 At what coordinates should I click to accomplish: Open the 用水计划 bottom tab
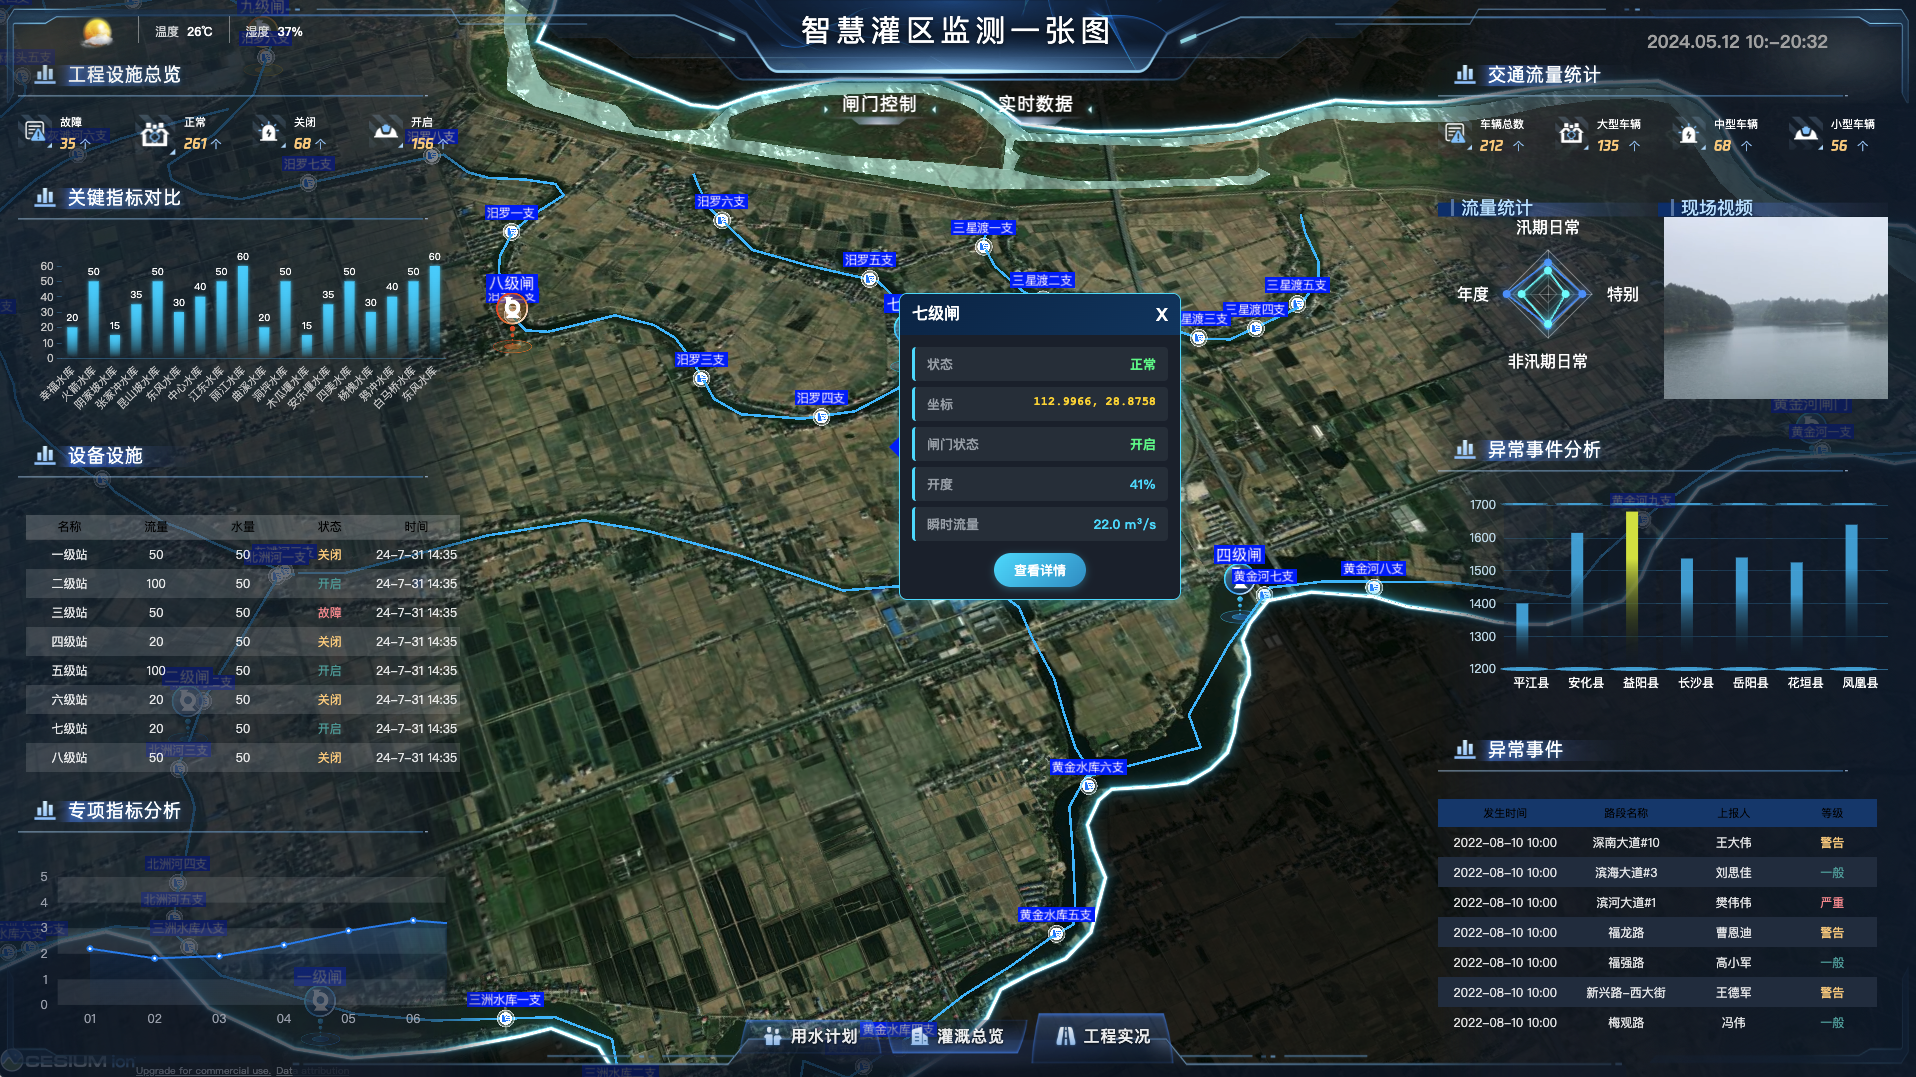click(x=811, y=1036)
